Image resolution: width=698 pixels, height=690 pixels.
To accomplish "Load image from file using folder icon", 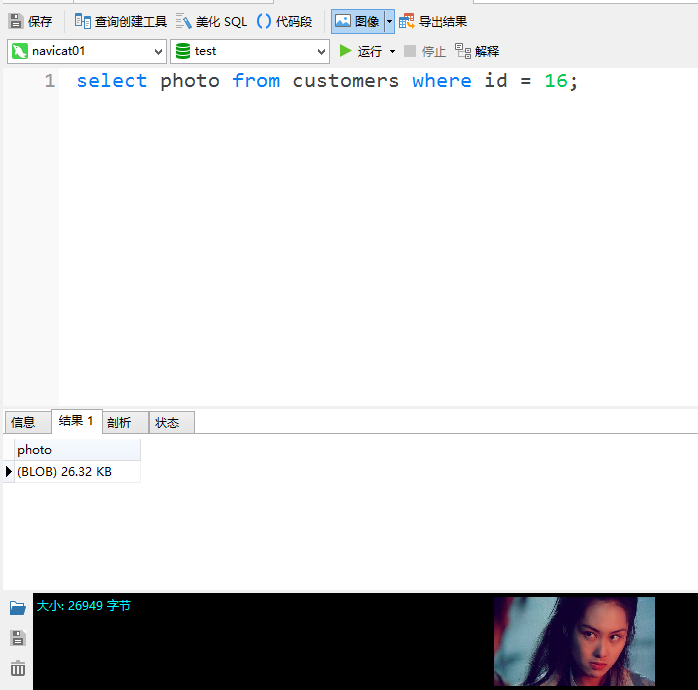I will tap(18, 608).
